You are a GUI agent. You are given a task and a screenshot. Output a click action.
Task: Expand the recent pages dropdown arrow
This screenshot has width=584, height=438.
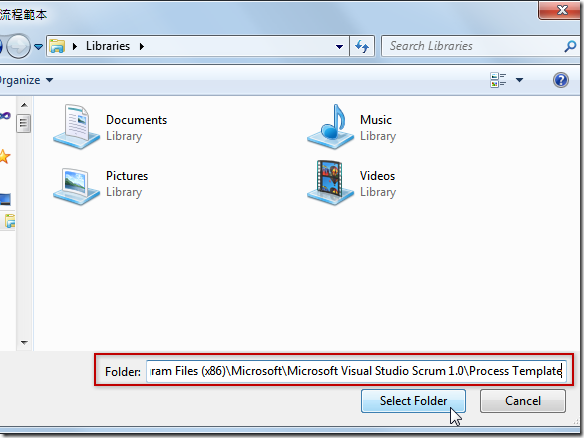[38, 47]
